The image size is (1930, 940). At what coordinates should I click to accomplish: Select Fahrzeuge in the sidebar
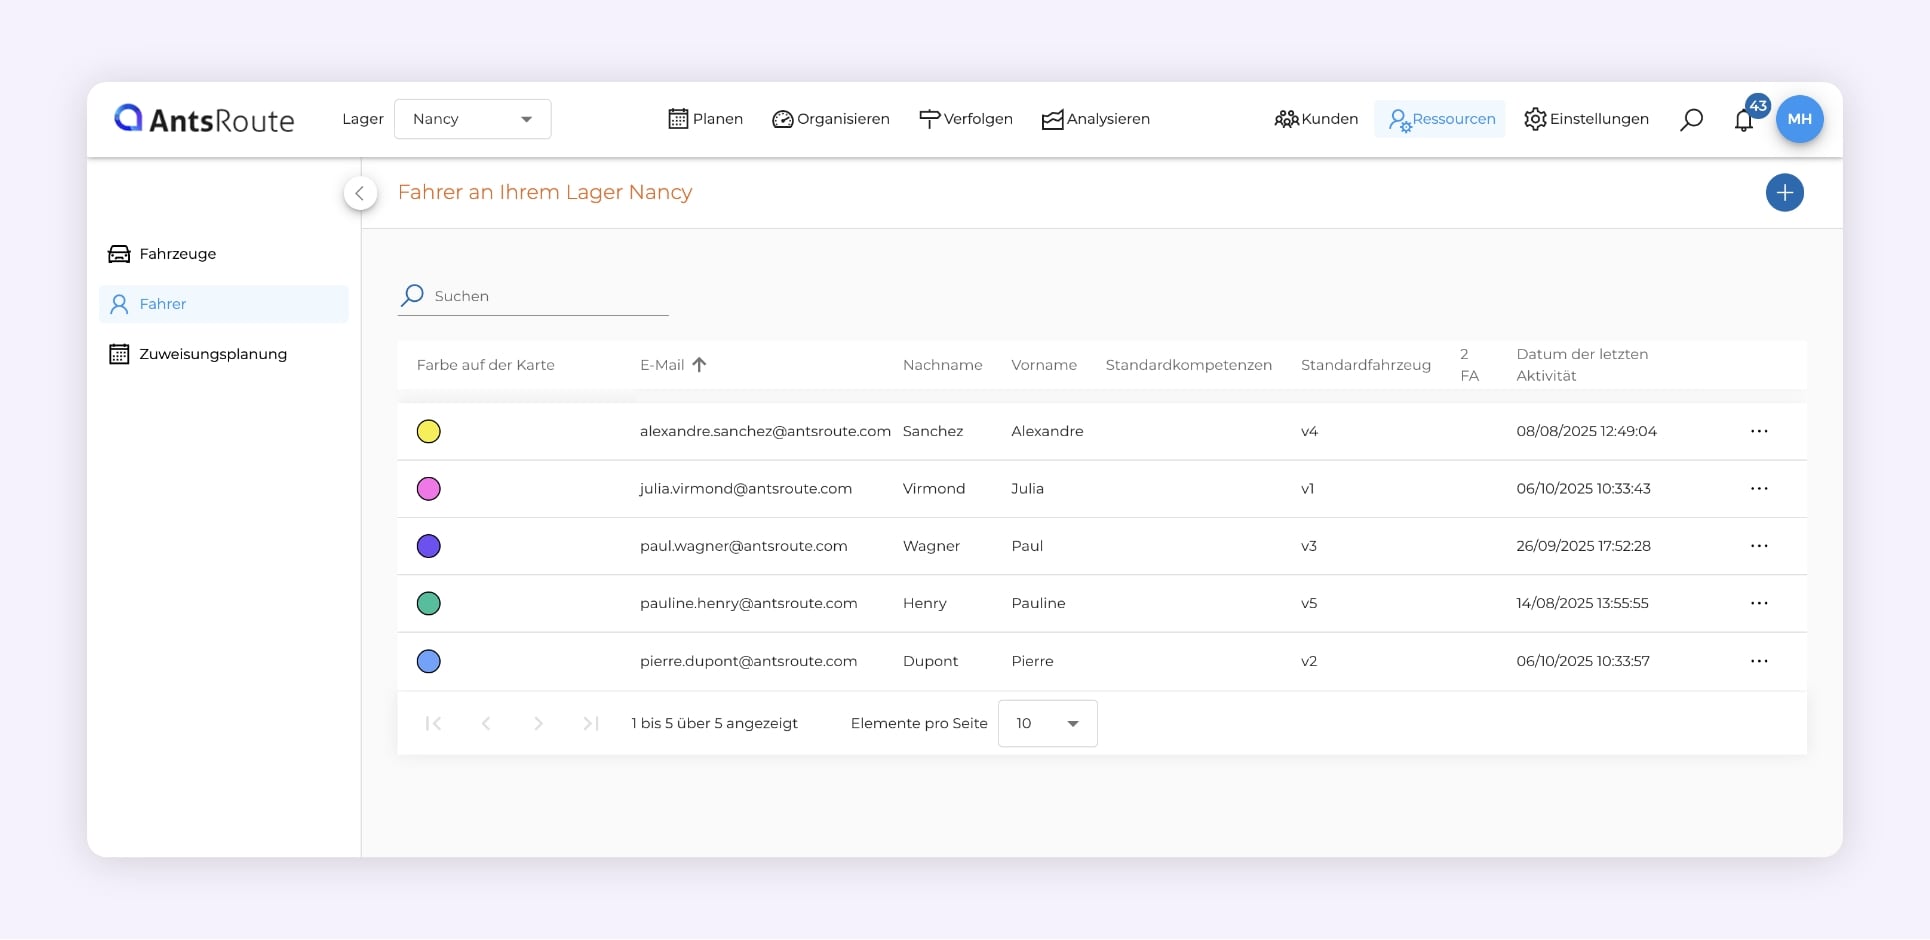tap(177, 254)
